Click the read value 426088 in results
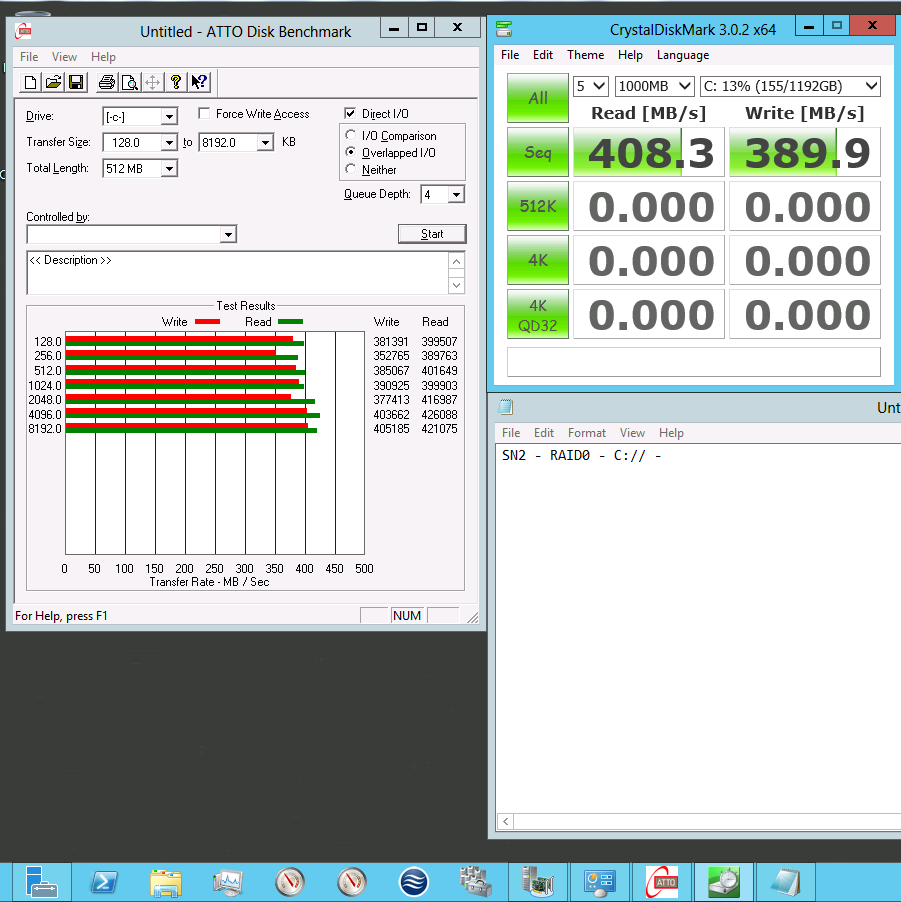Image resolution: width=901 pixels, height=902 pixels. 439,414
